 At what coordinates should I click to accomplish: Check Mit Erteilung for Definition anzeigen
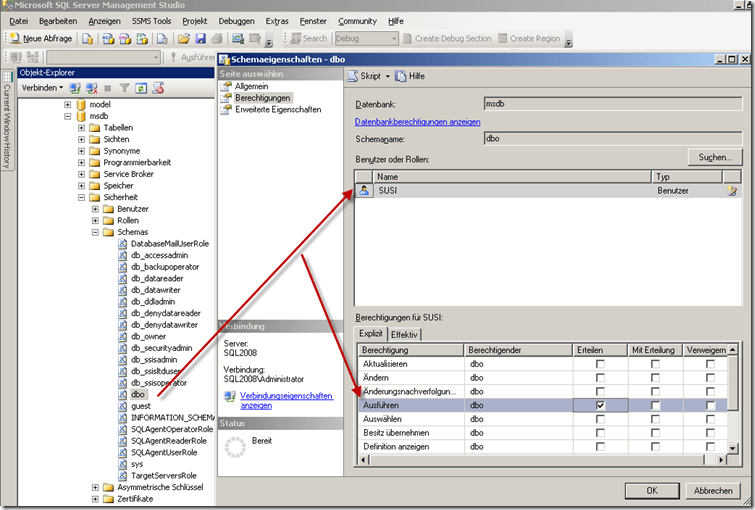[655, 447]
